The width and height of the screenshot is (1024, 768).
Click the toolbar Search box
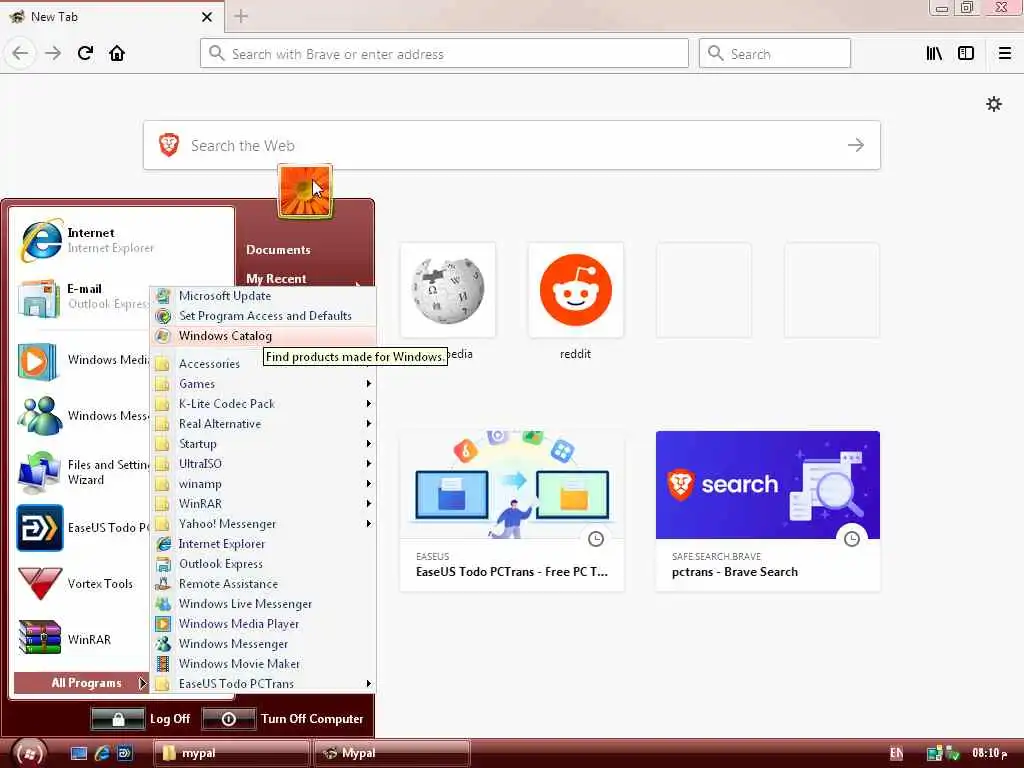tap(775, 54)
